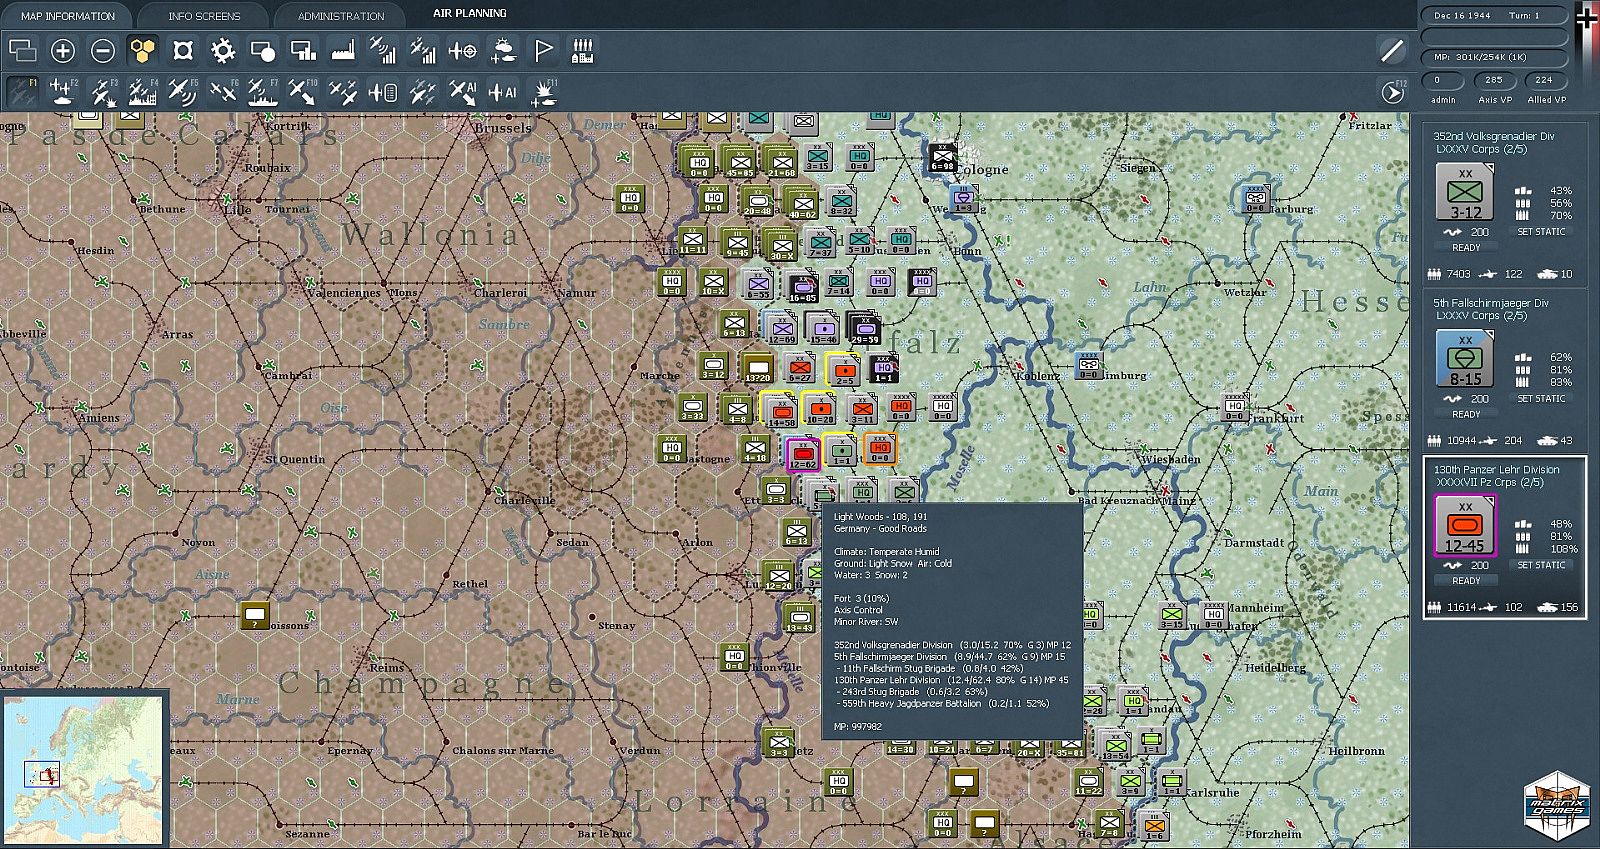
Task: Switch to the Administration tab
Action: pos(340,16)
